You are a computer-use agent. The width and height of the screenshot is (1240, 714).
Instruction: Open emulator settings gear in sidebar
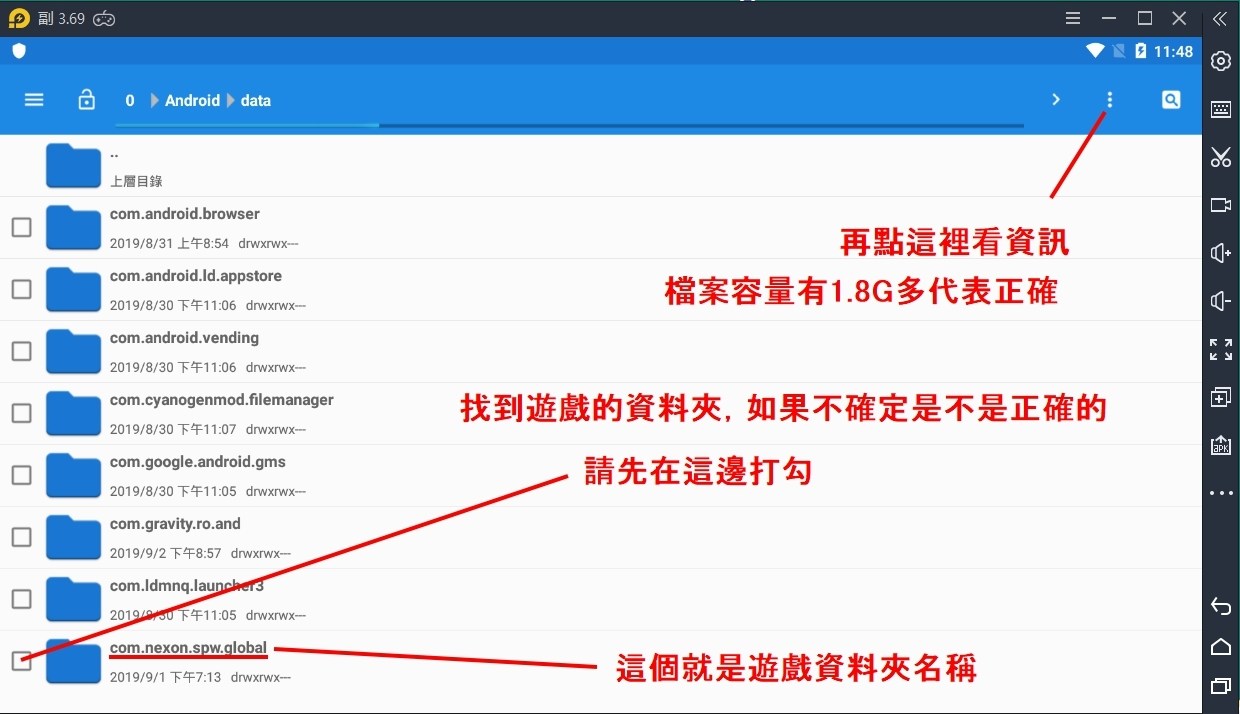tap(1221, 61)
